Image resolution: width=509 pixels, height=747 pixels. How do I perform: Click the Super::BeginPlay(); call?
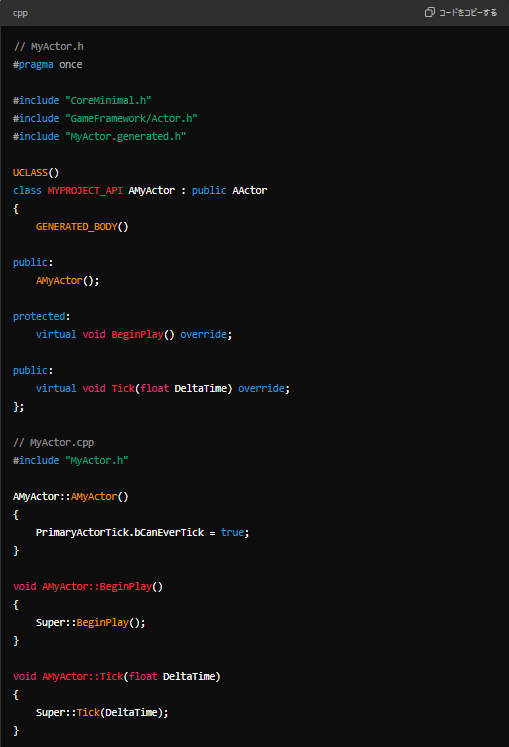[x=91, y=623]
